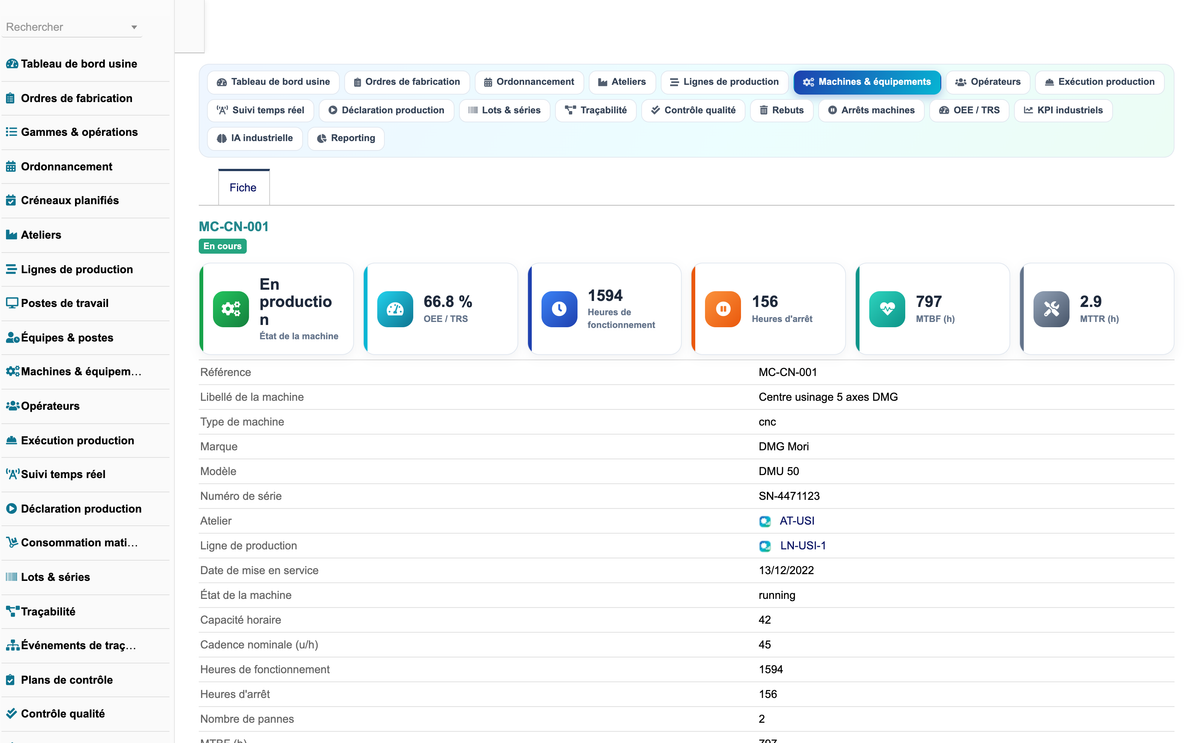
Task: Select Reporting top tab
Action: tap(346, 138)
